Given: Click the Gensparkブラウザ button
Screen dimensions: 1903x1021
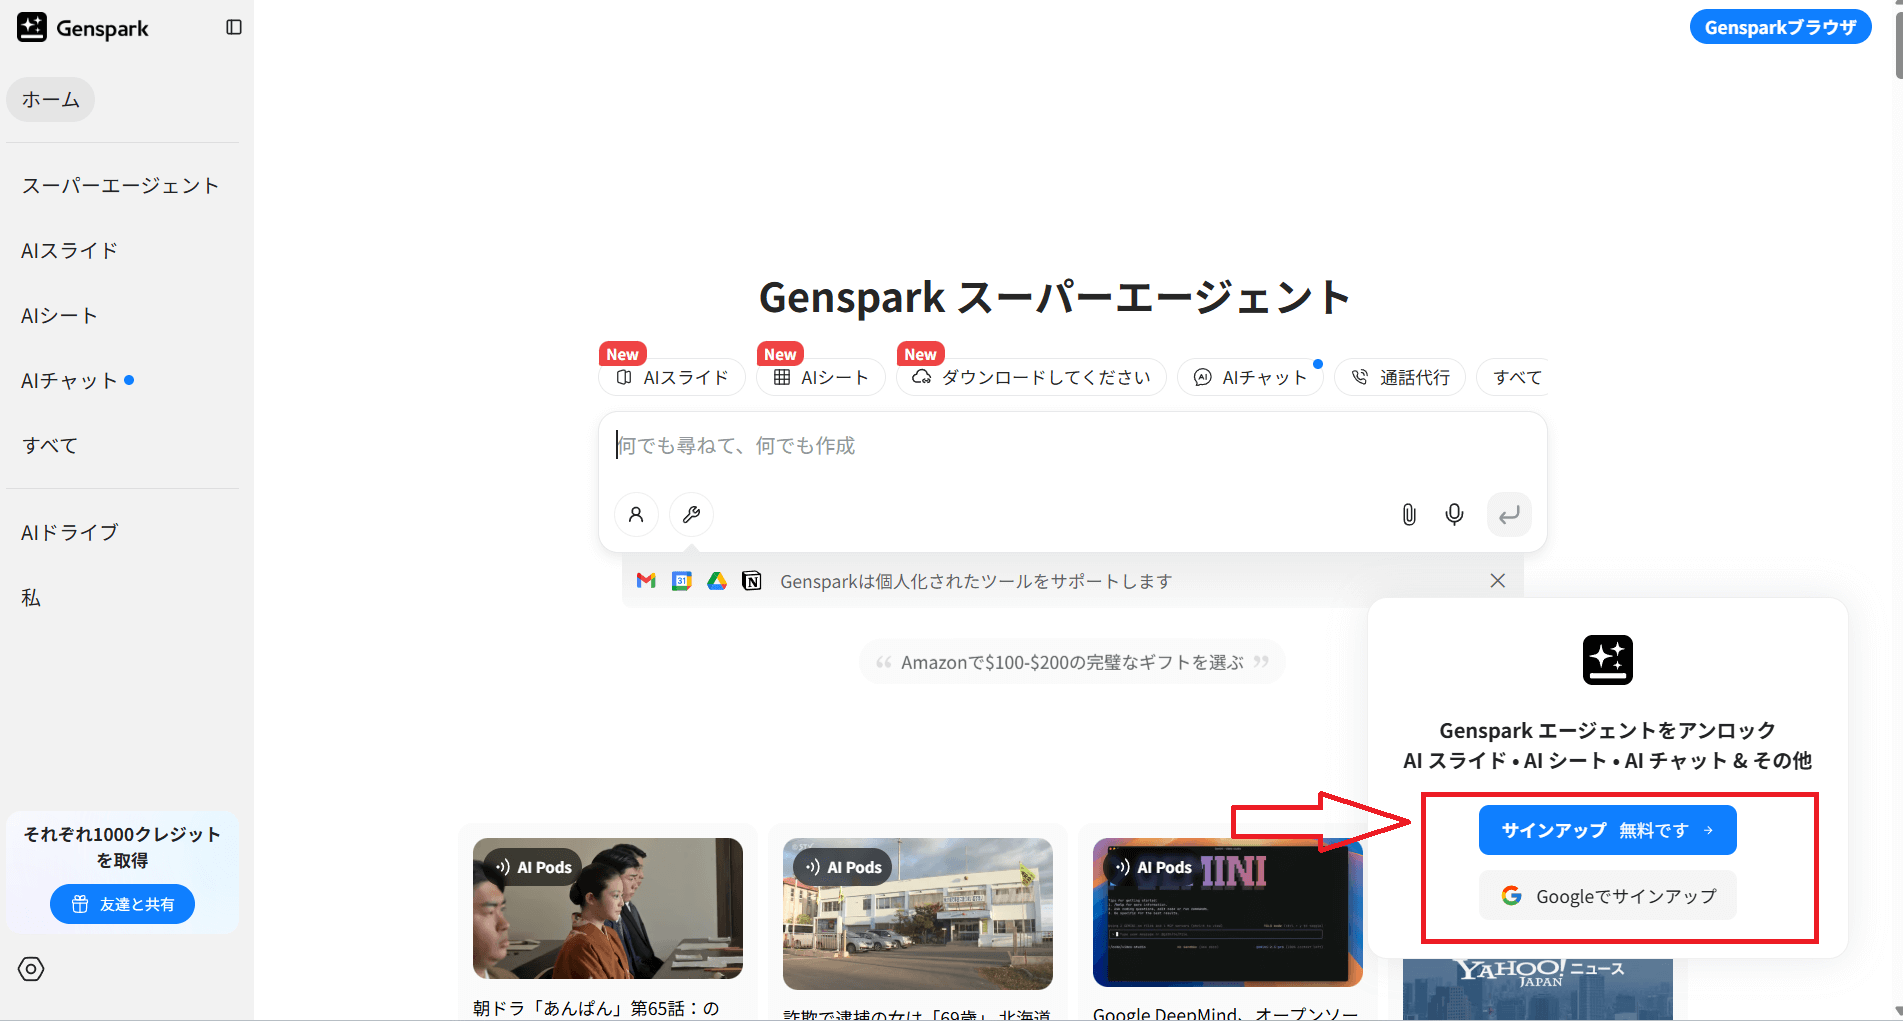Looking at the screenshot, I should coord(1780,27).
